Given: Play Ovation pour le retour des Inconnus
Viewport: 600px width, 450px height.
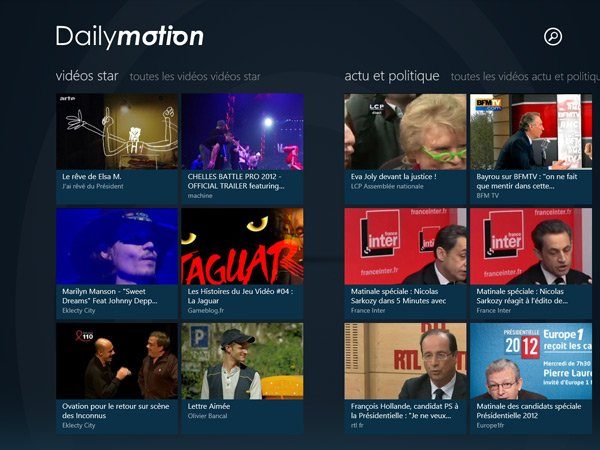Looking at the screenshot, I should coord(117,378).
